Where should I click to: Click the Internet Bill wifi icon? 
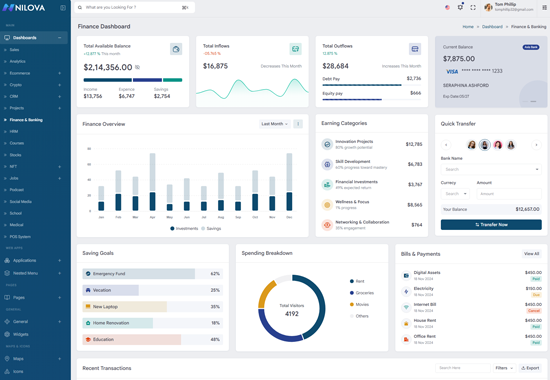406,307
